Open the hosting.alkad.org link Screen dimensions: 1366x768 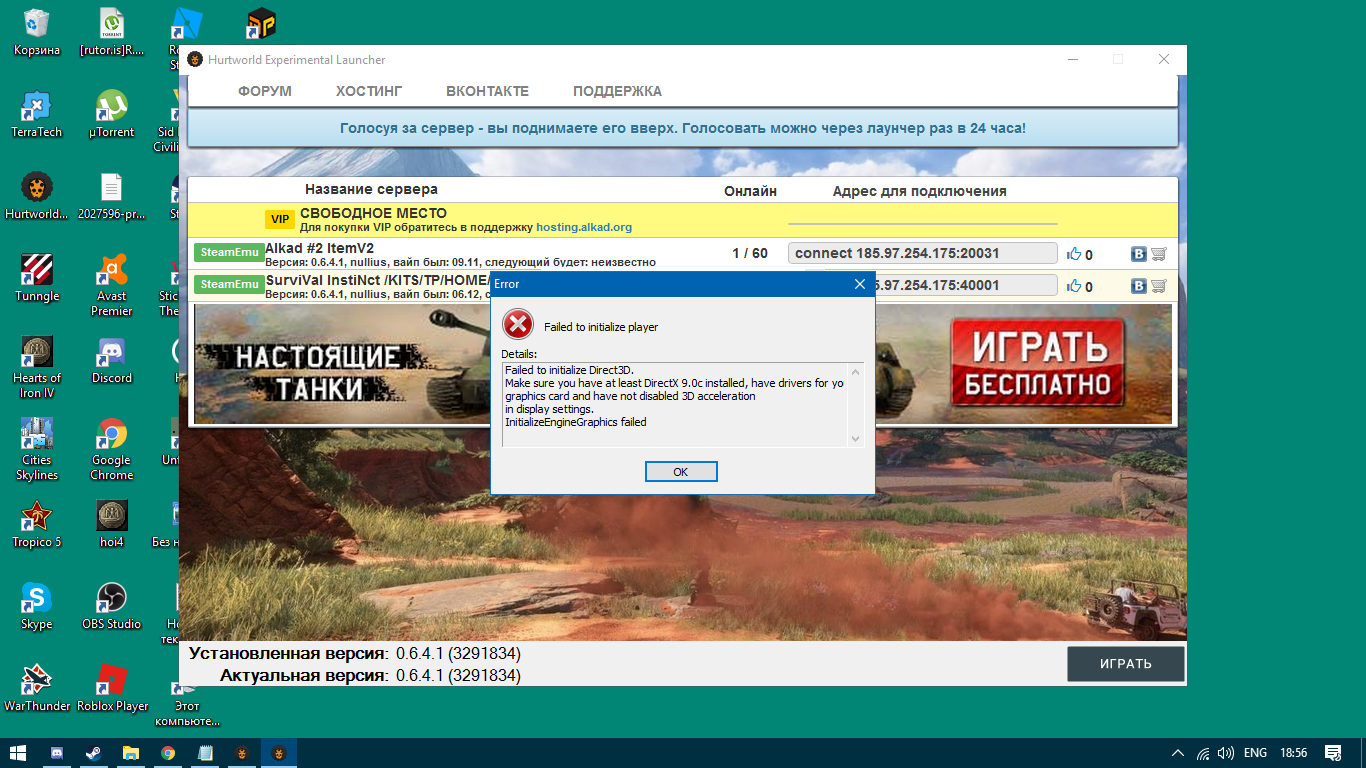[584, 227]
